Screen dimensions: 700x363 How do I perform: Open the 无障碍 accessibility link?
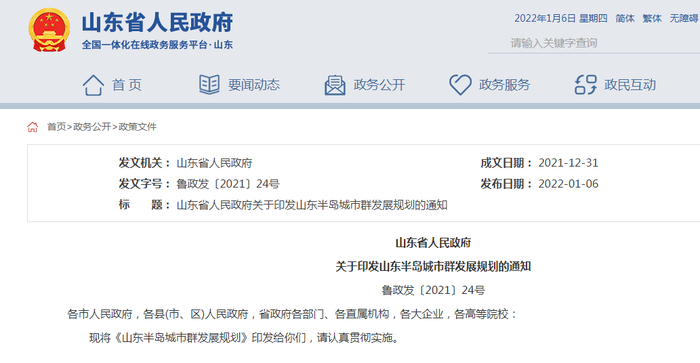684,18
